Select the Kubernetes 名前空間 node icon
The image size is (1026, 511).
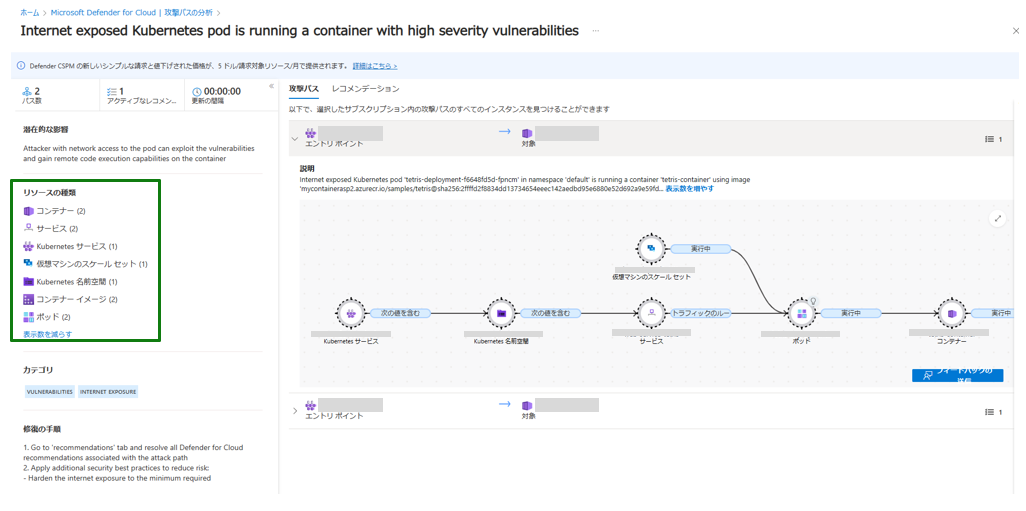pyautogui.click(x=501, y=313)
